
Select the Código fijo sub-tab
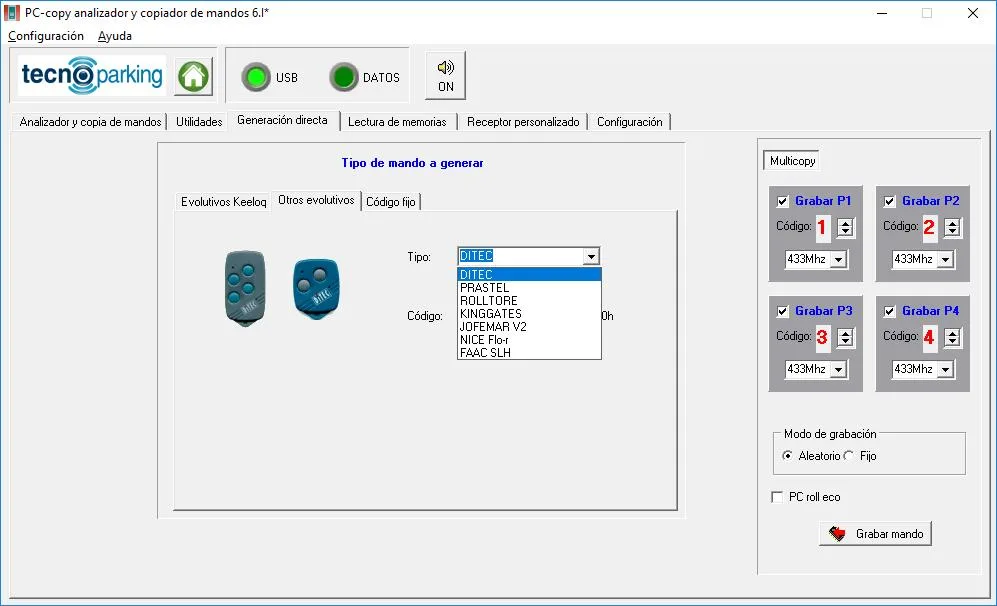click(x=390, y=202)
